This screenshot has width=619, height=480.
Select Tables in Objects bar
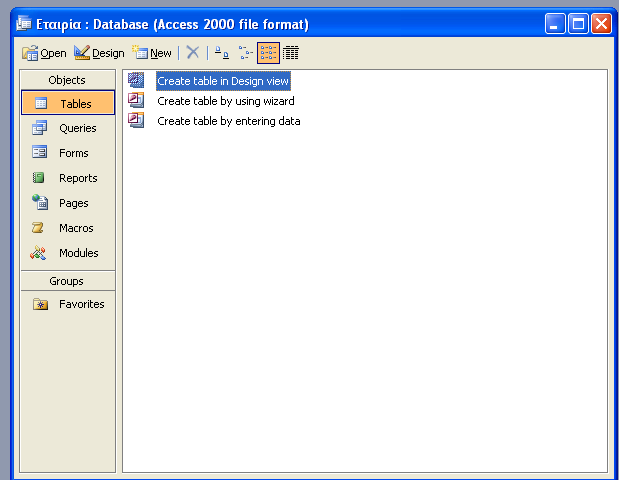[68, 103]
